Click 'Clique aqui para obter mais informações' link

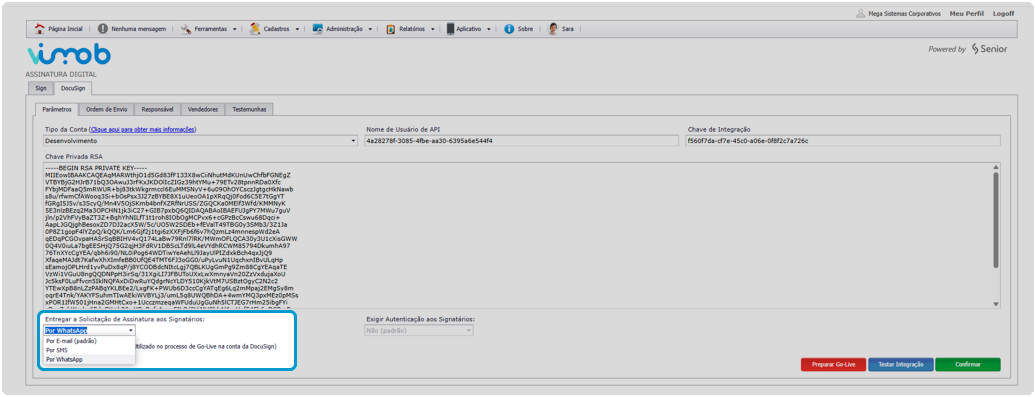tap(143, 129)
